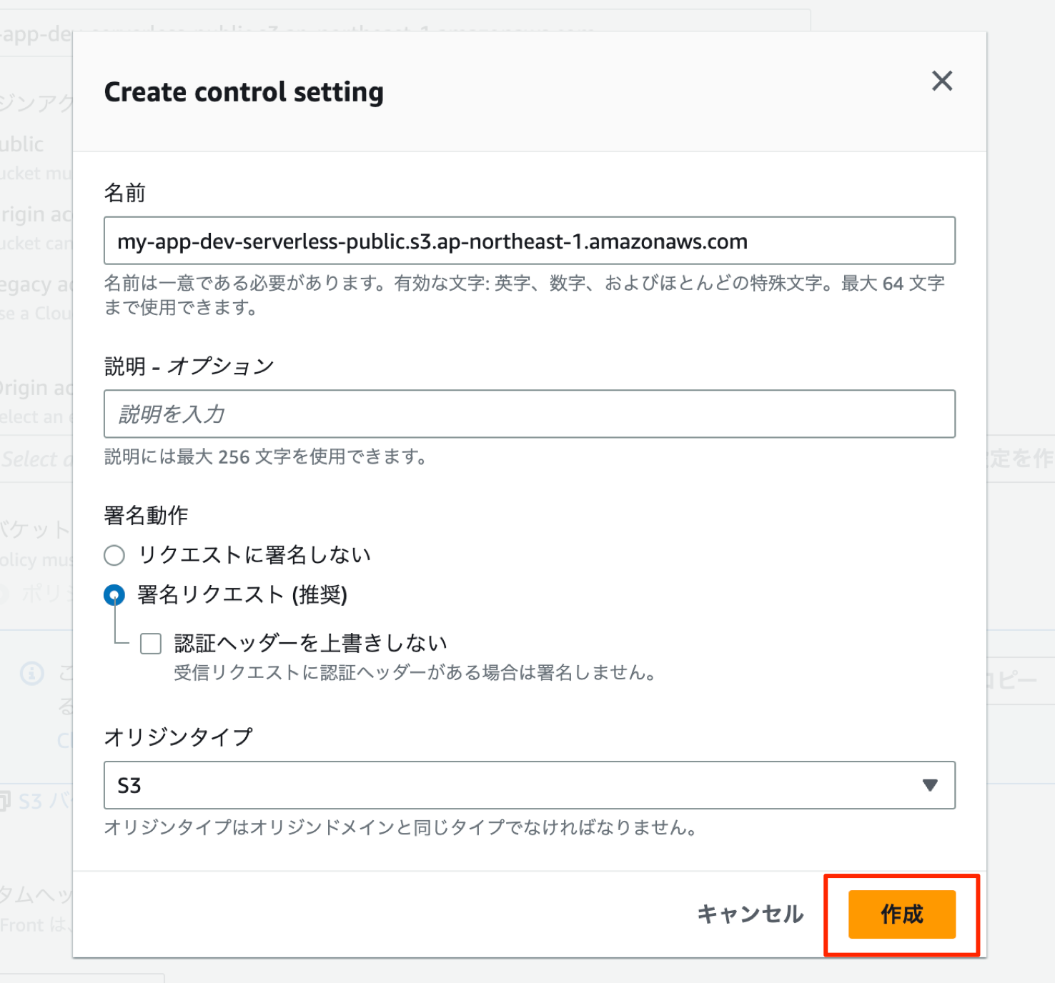Click the S3 bucket link icon at left edge
Image resolution: width=1055 pixels, height=983 pixels.
pyautogui.click(x=5, y=801)
